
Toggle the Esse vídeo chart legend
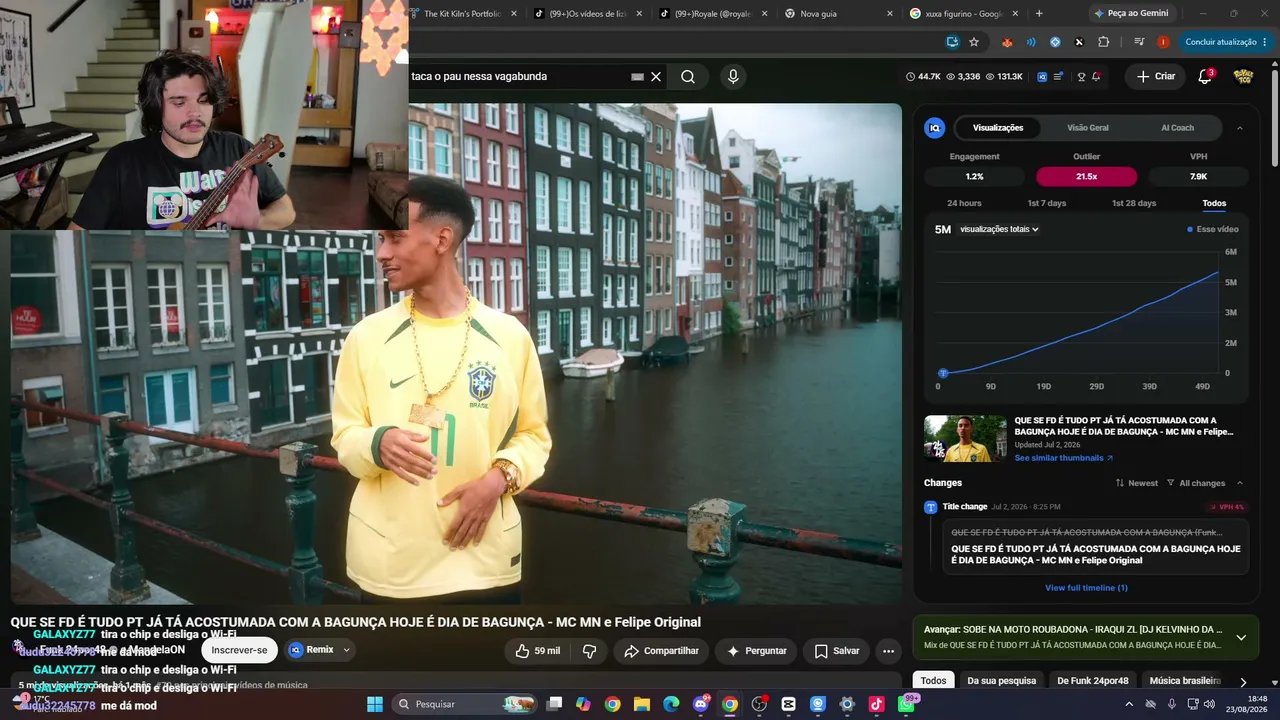click(x=1213, y=229)
